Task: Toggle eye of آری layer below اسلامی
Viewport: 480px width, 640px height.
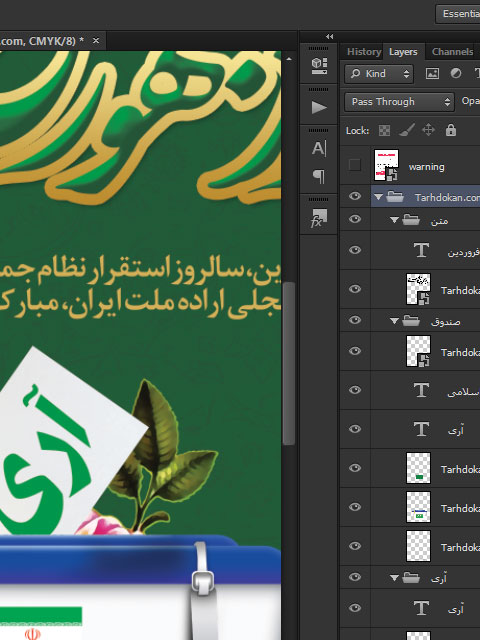Action: tap(355, 429)
